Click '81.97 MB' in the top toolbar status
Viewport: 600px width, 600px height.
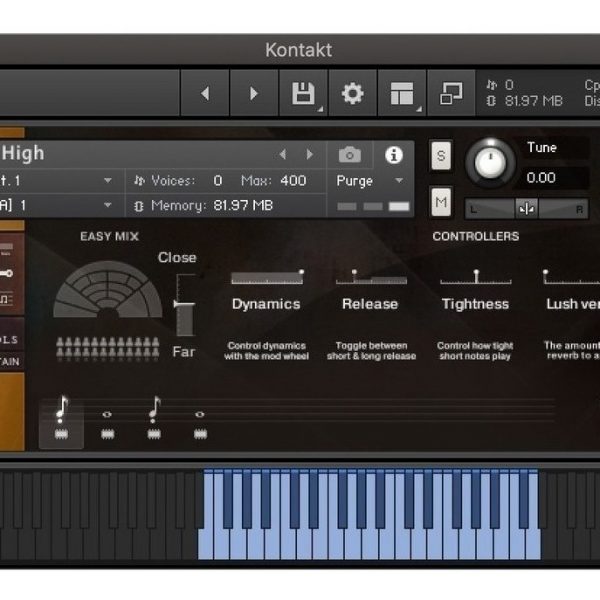(534, 101)
